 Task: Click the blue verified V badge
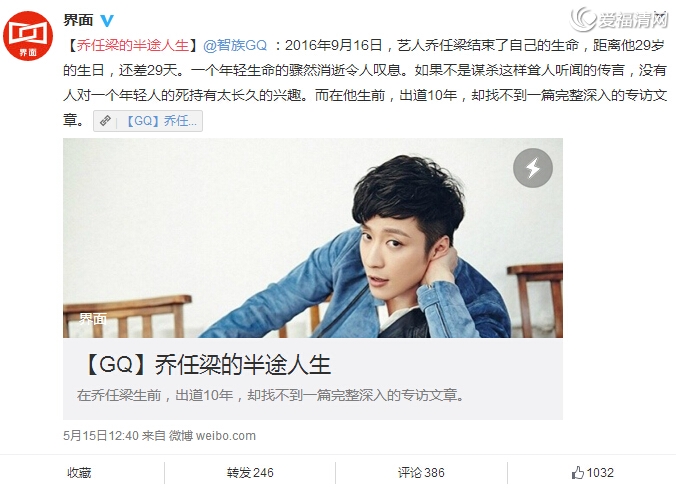106,20
